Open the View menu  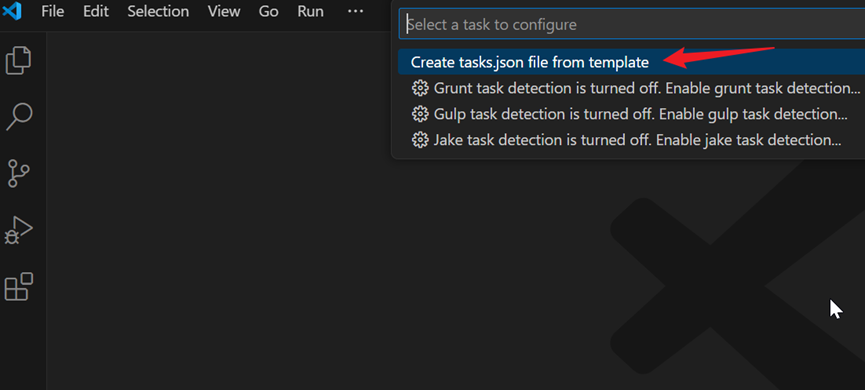[224, 11]
